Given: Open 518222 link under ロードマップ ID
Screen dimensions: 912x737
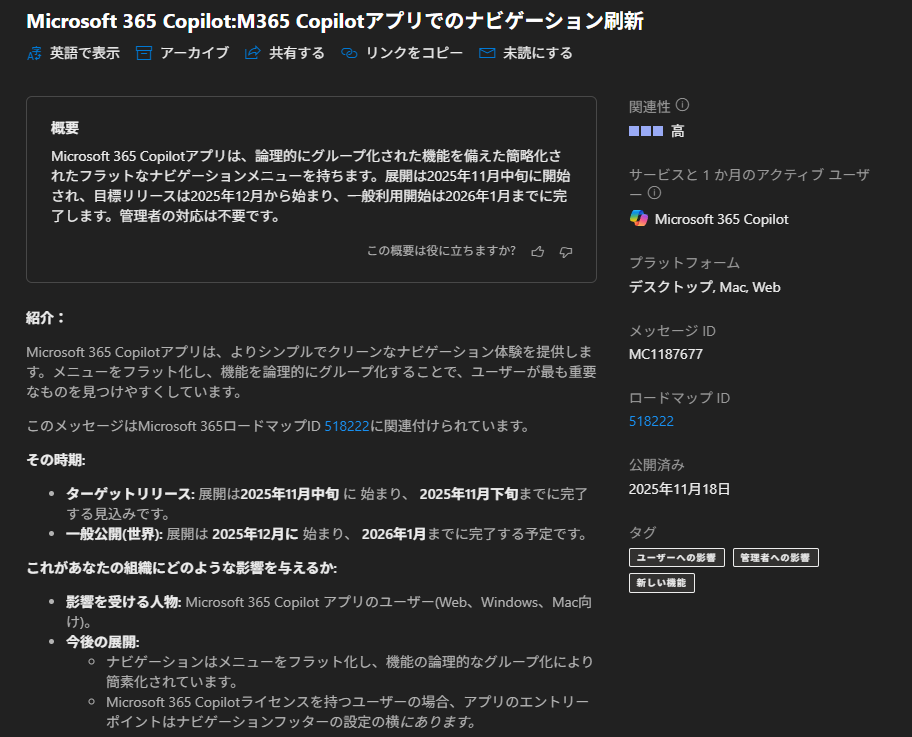Looking at the screenshot, I should (x=651, y=421).
